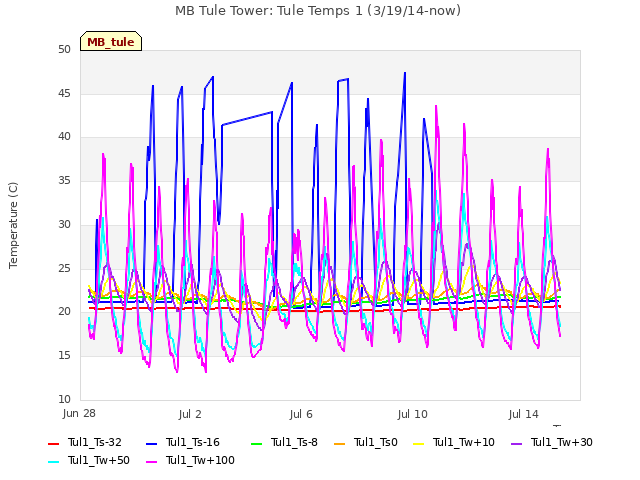Click the 'Jun 28' x-axis tick label

[79, 414]
